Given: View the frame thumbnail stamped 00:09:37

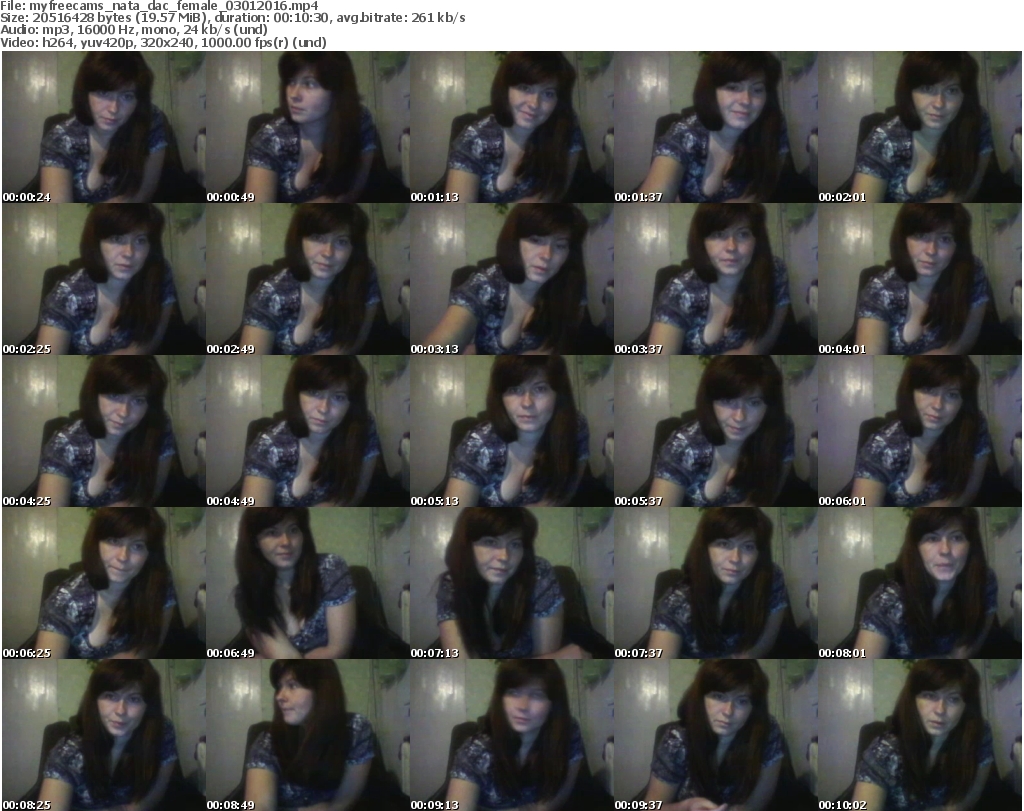Looking at the screenshot, I should (716, 735).
